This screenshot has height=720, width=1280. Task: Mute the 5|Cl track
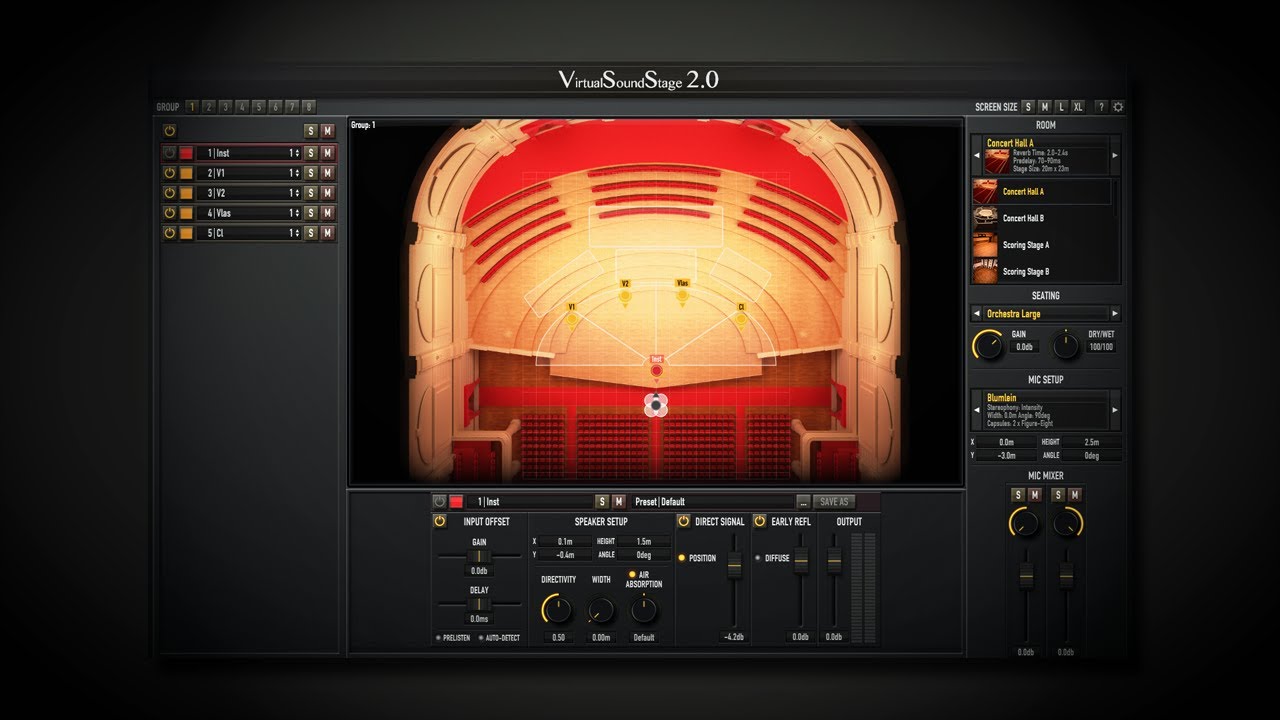(x=327, y=233)
